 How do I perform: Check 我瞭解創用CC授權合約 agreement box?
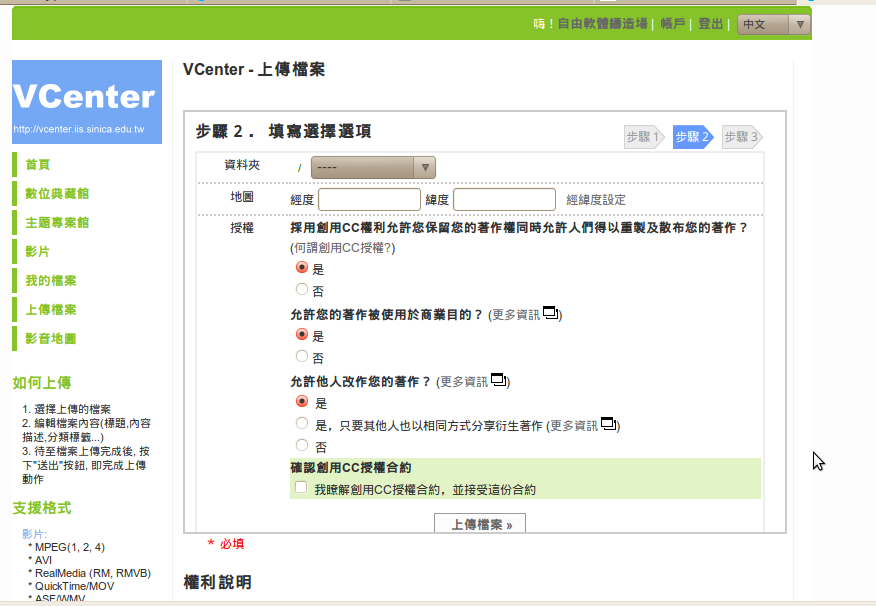(x=301, y=488)
